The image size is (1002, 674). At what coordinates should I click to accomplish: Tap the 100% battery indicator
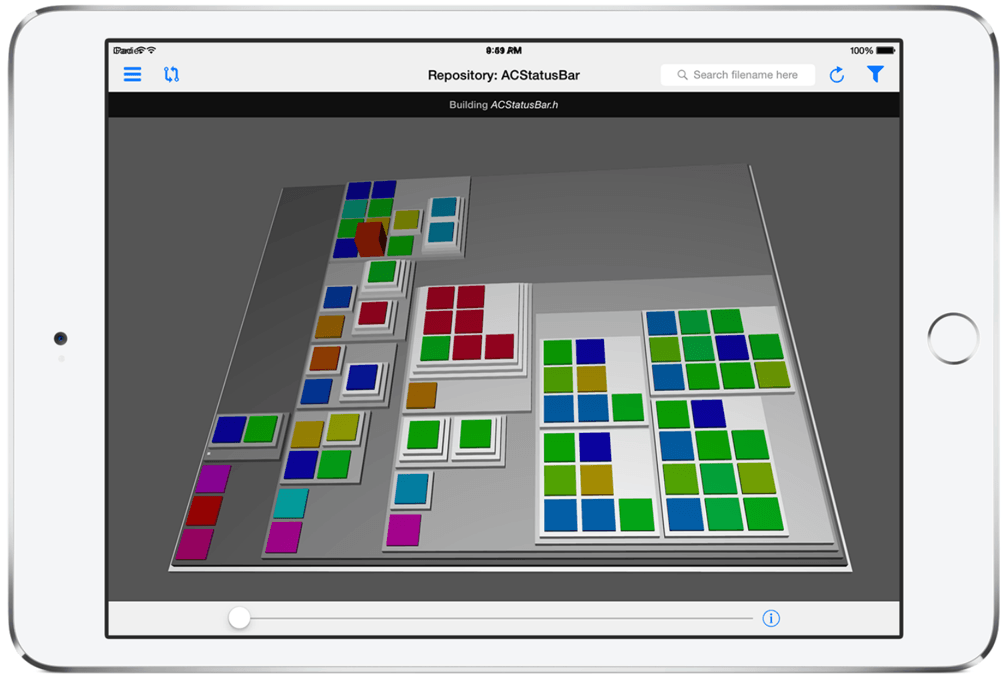(872, 50)
